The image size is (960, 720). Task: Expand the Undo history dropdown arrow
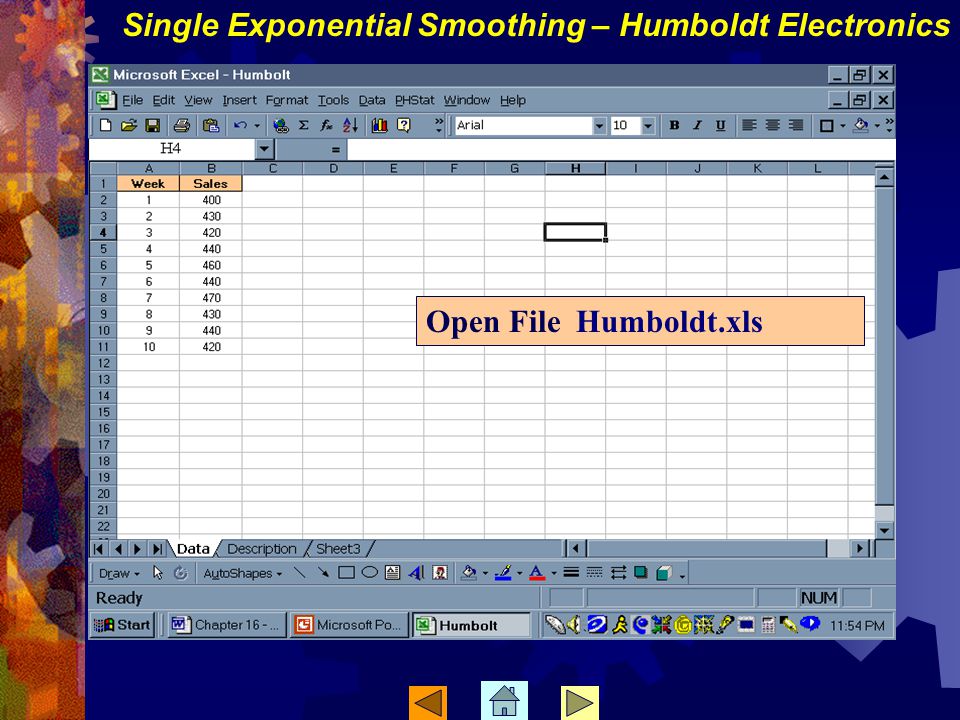coord(257,126)
